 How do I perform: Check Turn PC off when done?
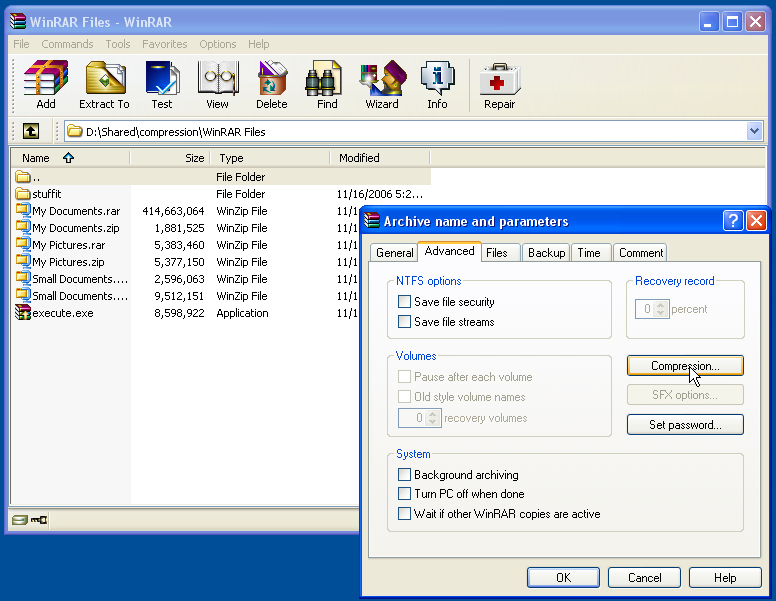[x=404, y=494]
